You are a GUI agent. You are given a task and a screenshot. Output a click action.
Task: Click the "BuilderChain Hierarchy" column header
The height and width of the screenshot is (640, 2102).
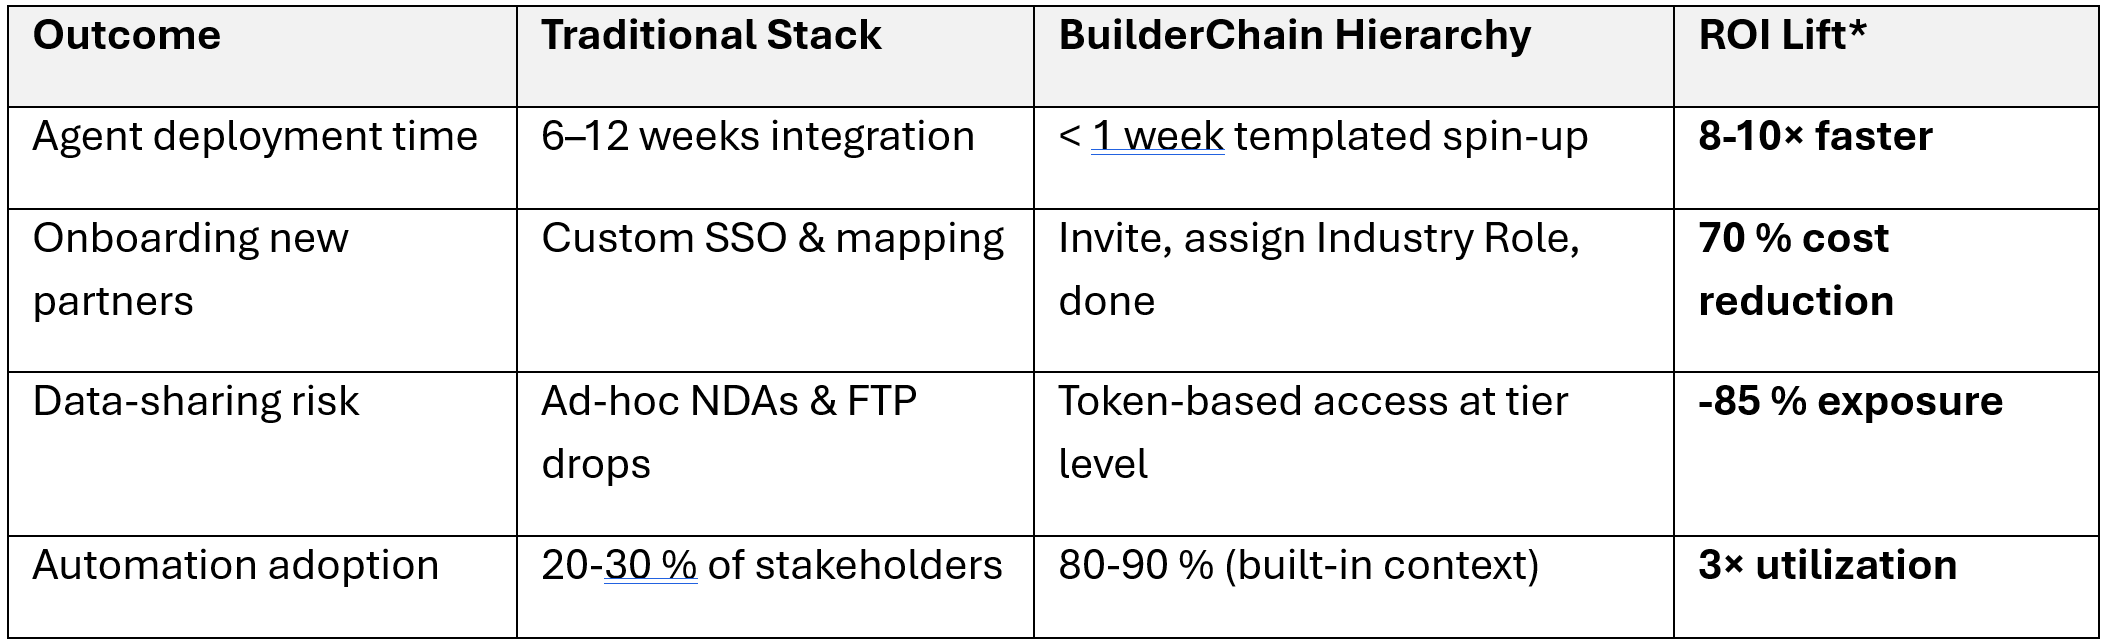[x=1294, y=37]
